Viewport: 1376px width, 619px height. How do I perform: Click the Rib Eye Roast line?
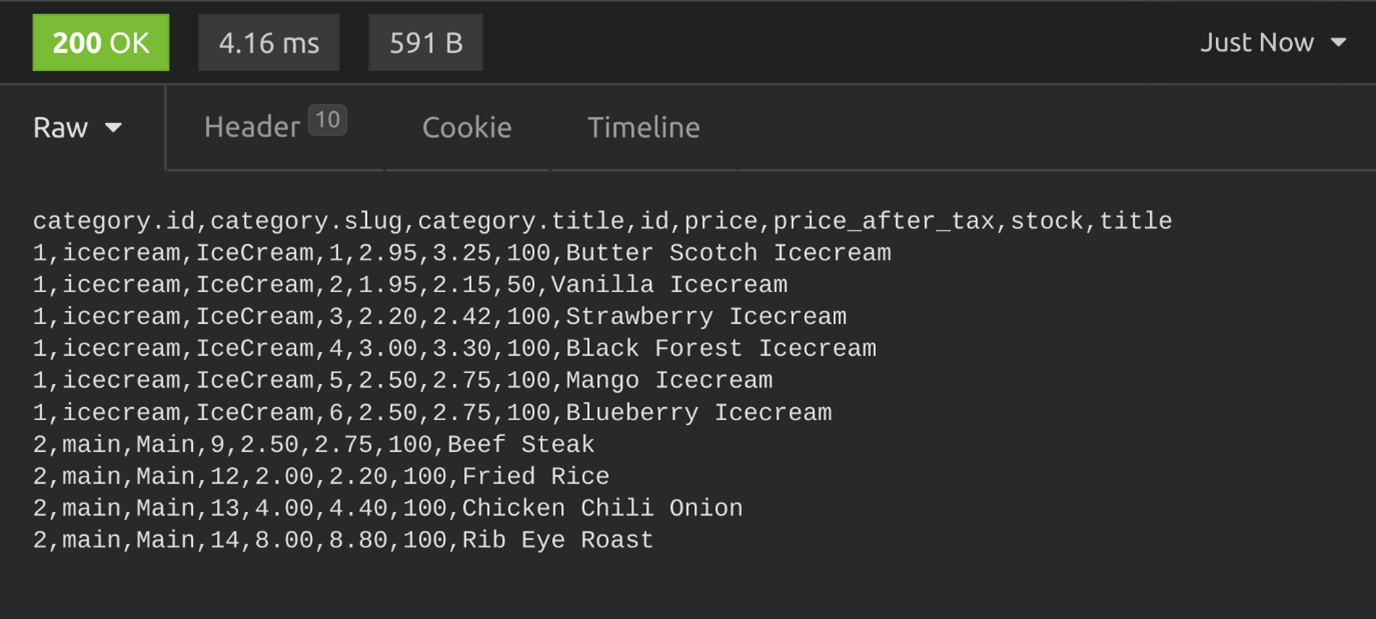(x=343, y=541)
